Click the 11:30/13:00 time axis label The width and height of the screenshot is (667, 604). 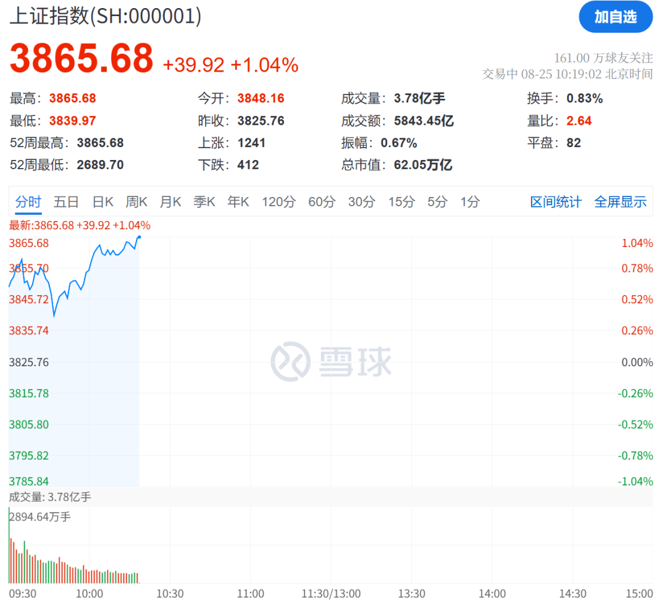(331, 594)
